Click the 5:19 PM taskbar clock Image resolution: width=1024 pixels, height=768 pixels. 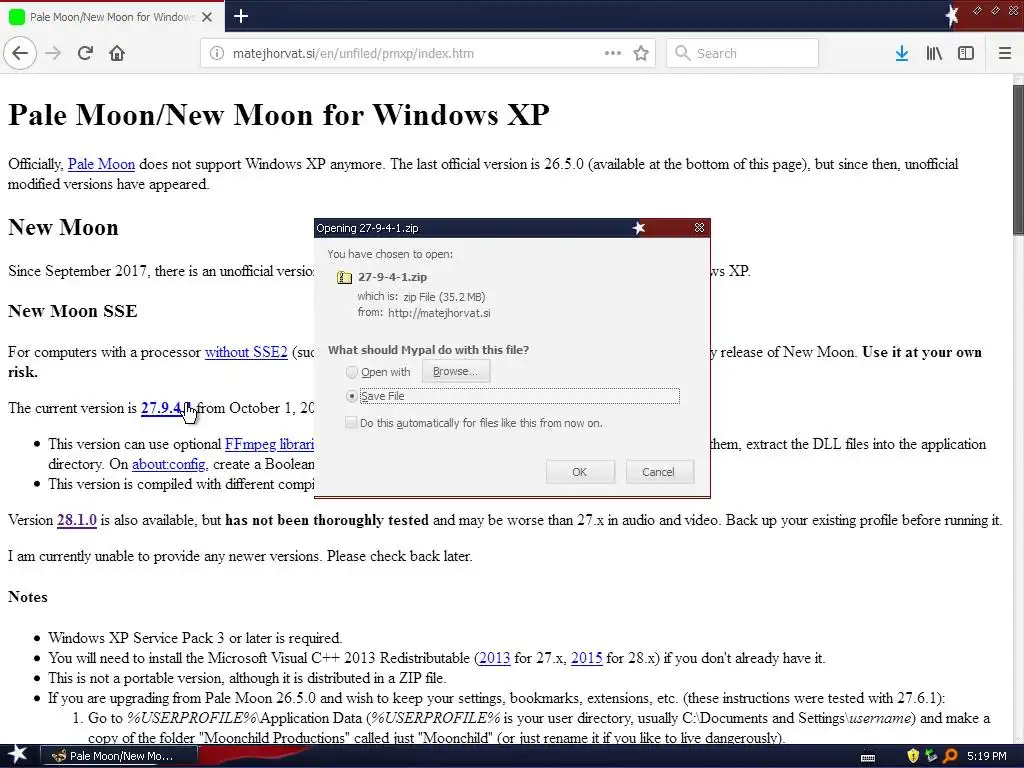pos(987,756)
